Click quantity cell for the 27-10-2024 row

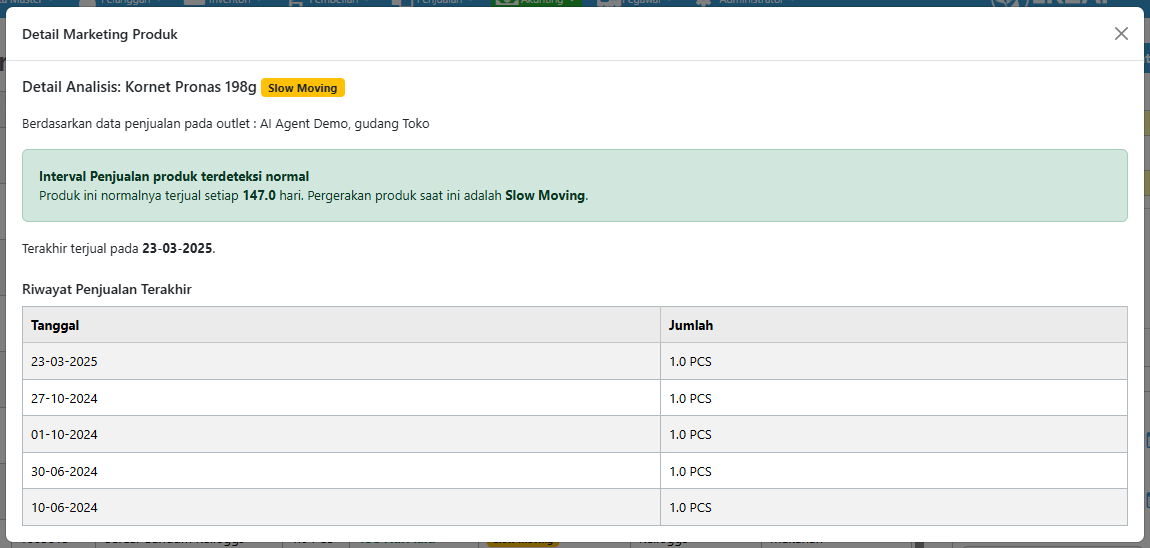click(x=691, y=398)
